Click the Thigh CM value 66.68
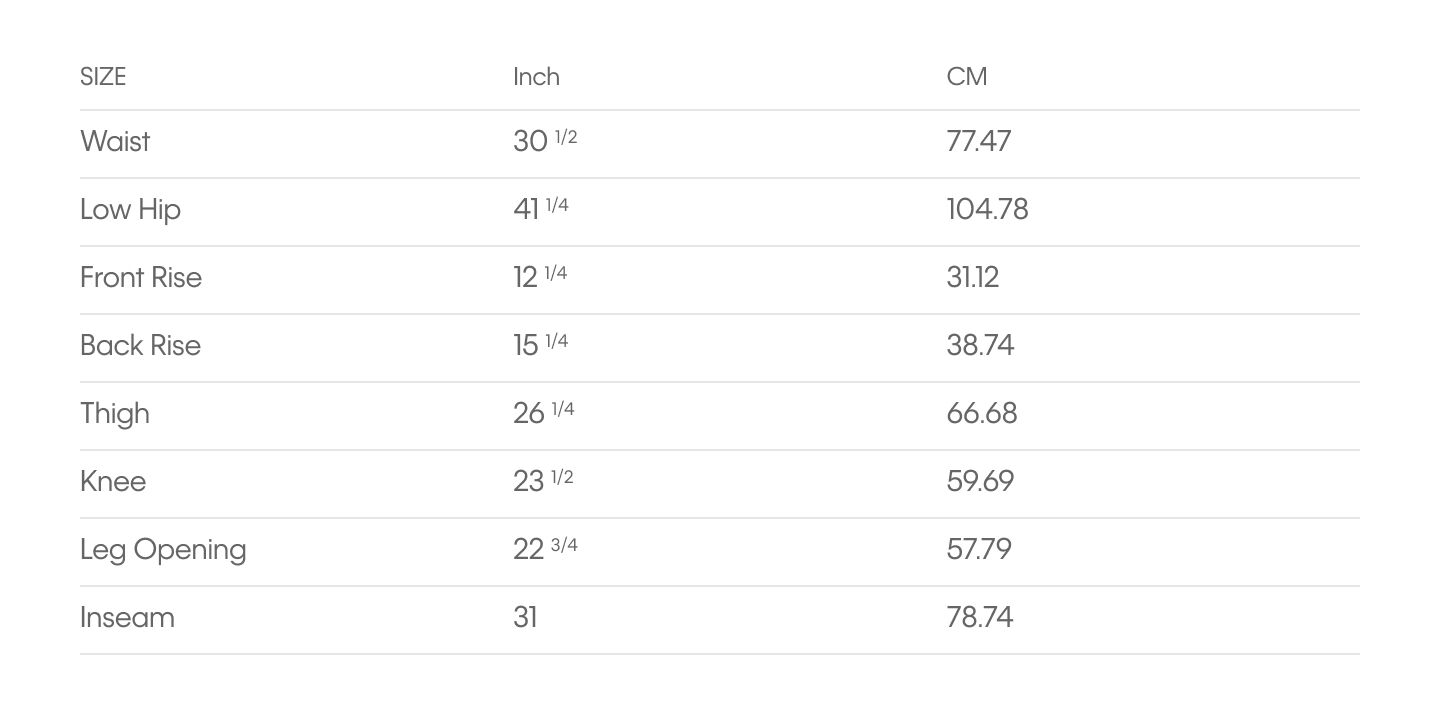The width and height of the screenshot is (1440, 720). 982,413
